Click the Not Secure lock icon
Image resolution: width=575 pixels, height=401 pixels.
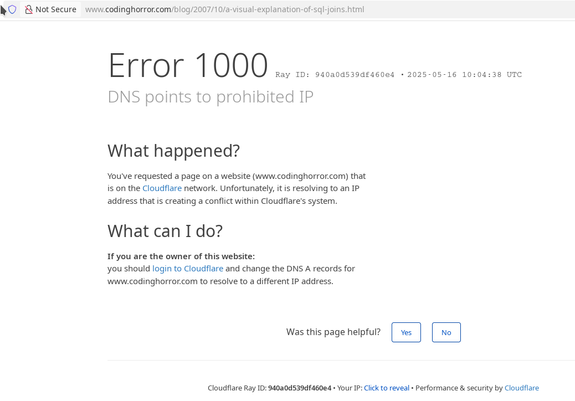click(29, 9)
